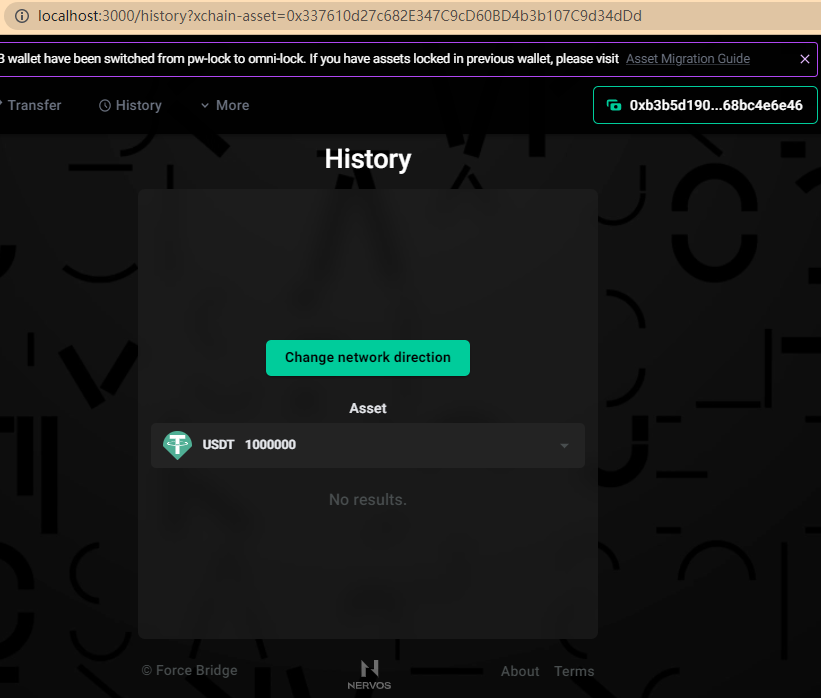Go to the Transfer tab
Viewport: 821px width, 698px height.
coord(30,105)
